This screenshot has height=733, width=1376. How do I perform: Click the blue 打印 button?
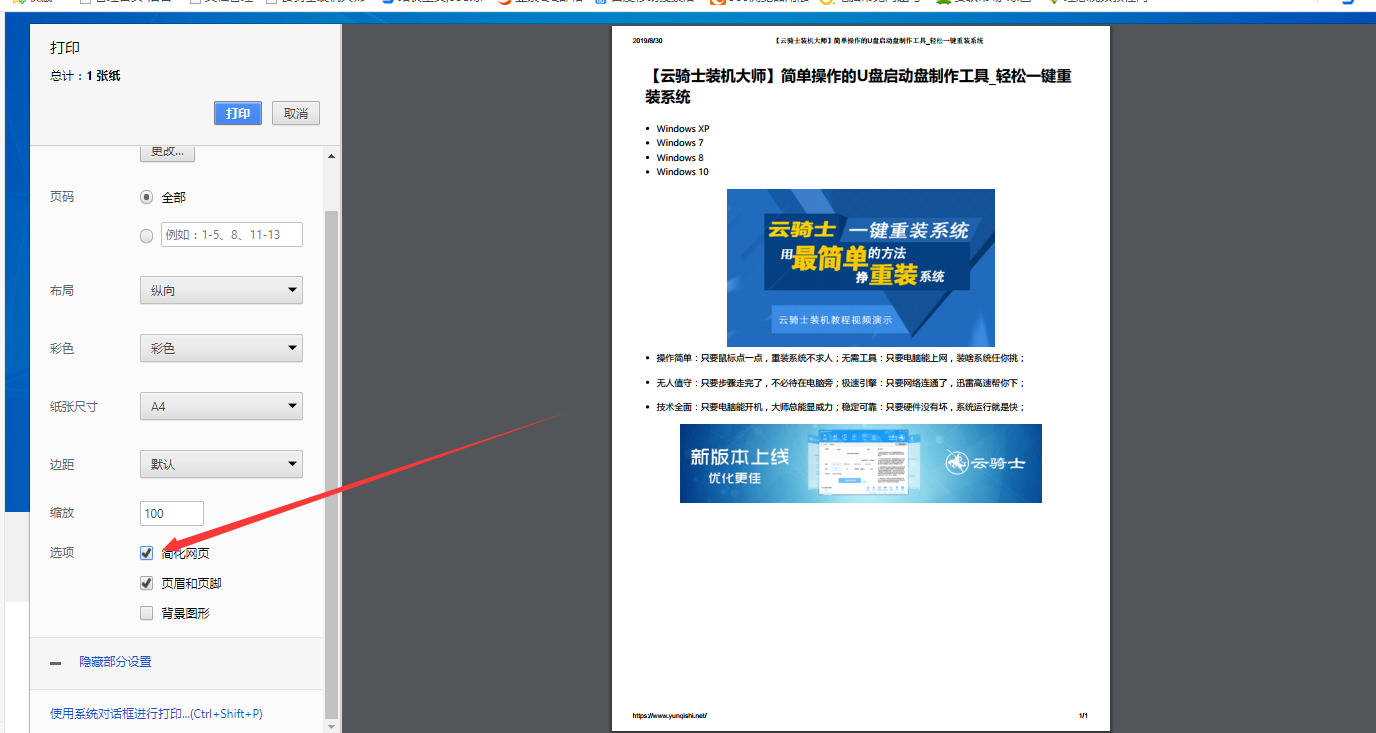point(237,113)
